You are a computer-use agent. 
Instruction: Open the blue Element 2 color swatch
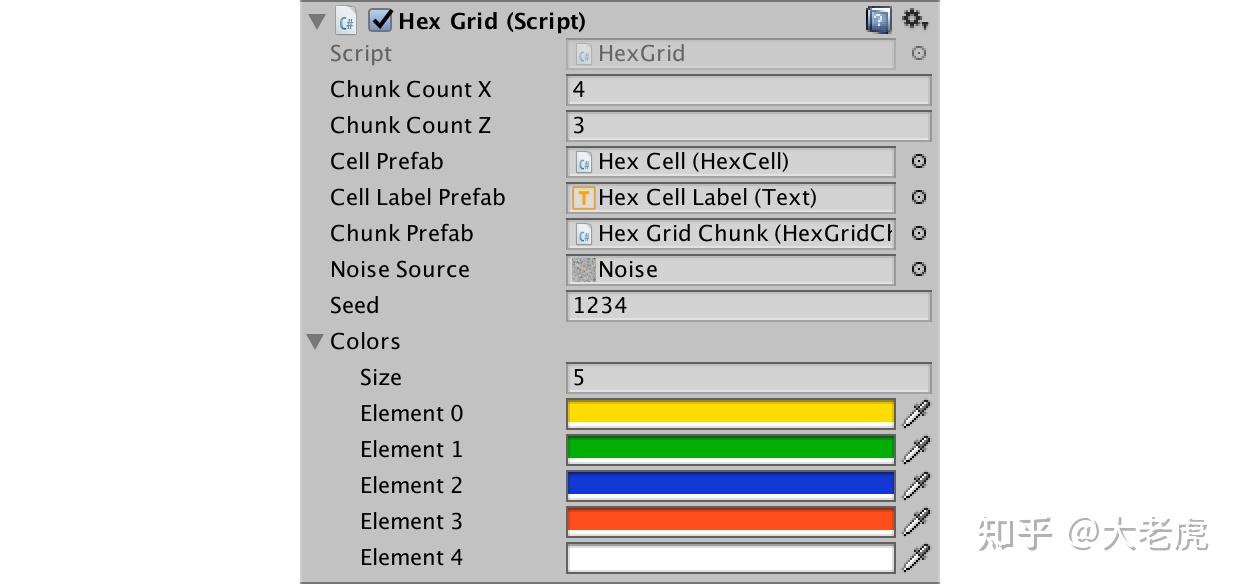click(x=730, y=485)
